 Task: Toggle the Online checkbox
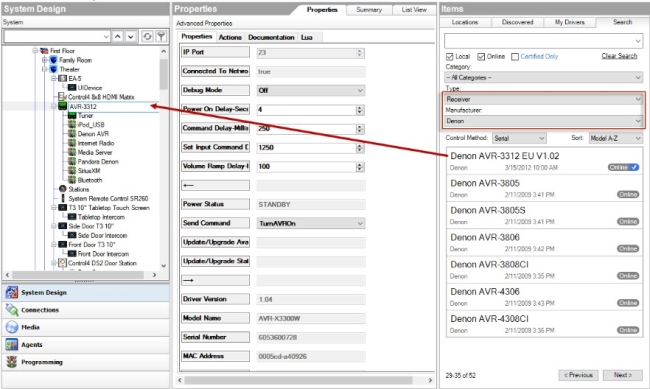481,56
